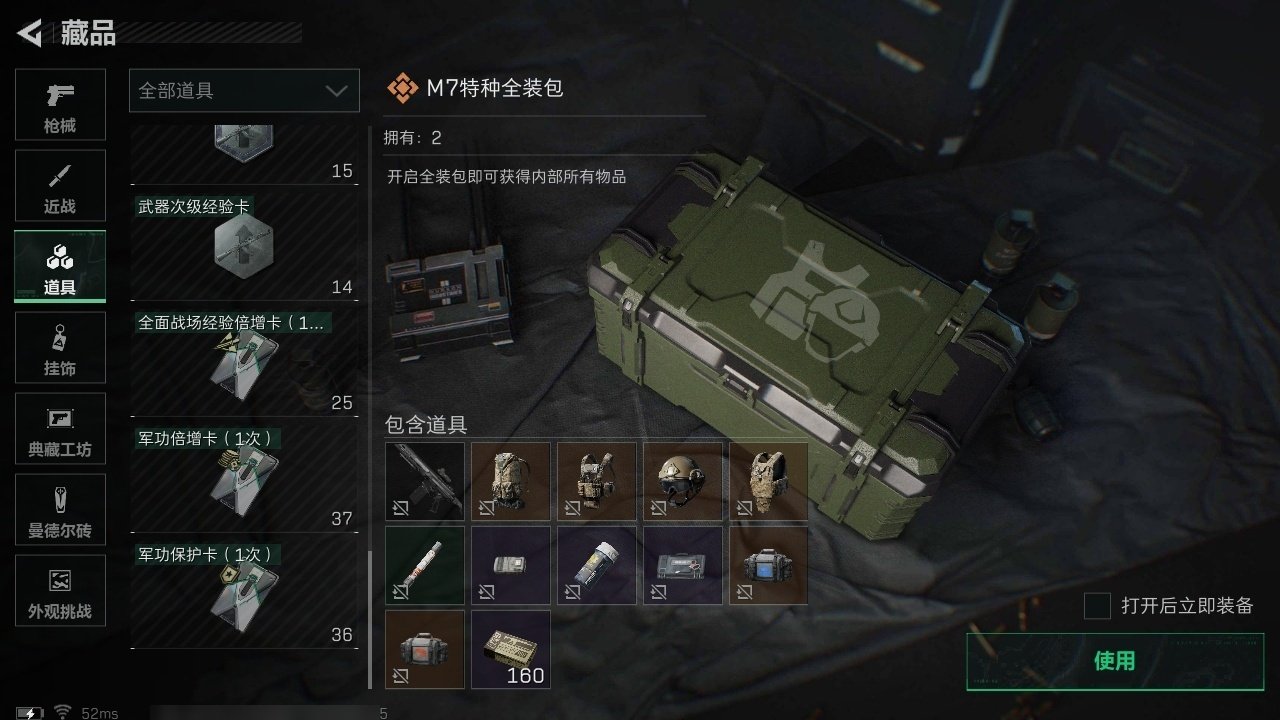Open the 典藏工坊 workshop category
1280x720 pixels.
pos(60,429)
